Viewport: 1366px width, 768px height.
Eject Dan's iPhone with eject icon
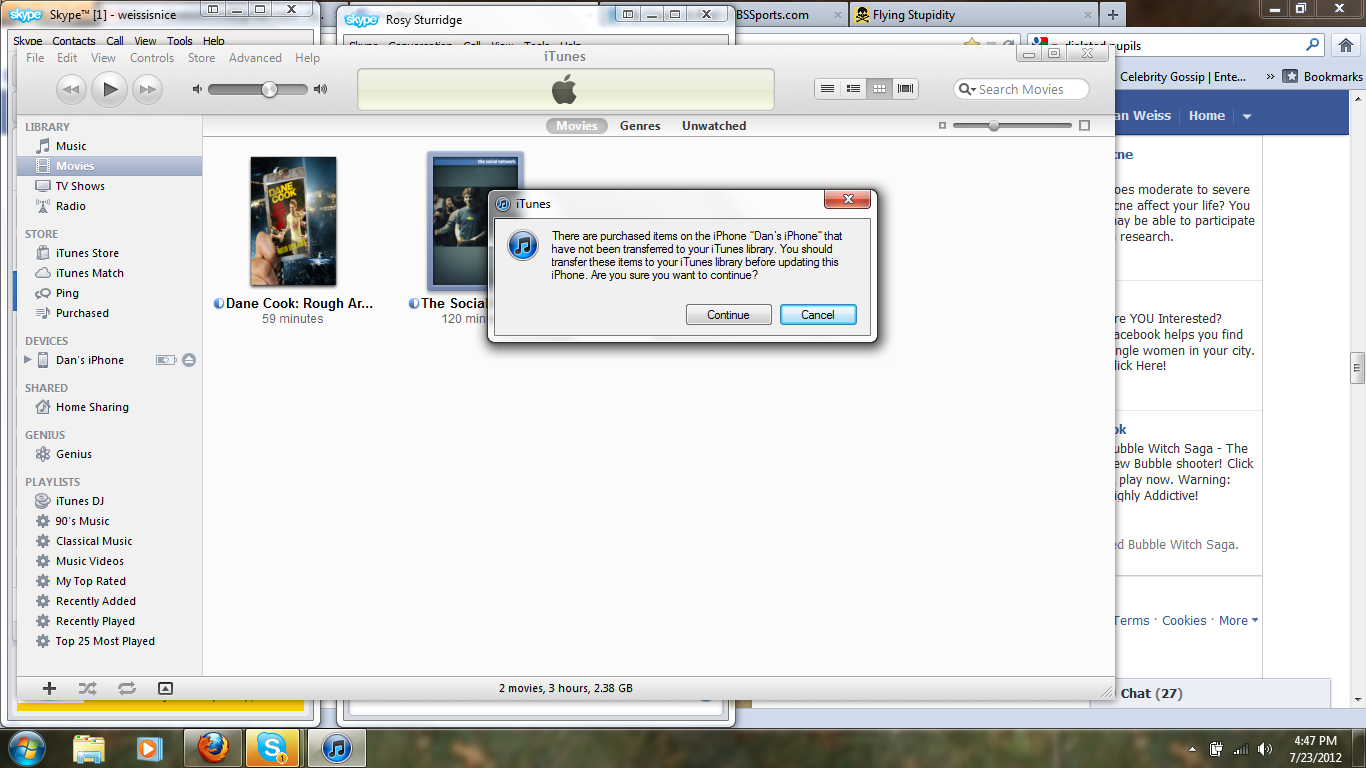point(189,360)
